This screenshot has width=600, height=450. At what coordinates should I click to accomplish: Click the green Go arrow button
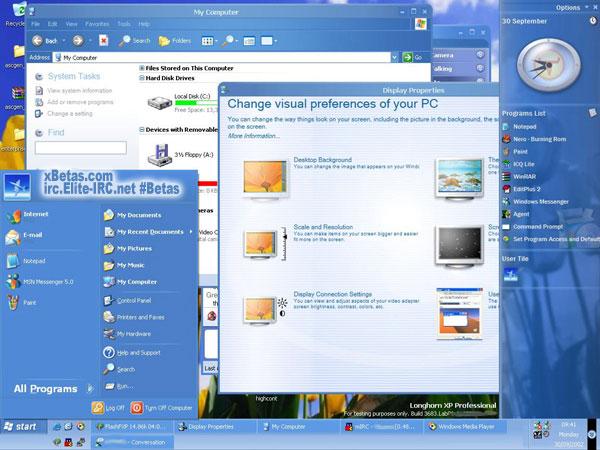coord(407,58)
